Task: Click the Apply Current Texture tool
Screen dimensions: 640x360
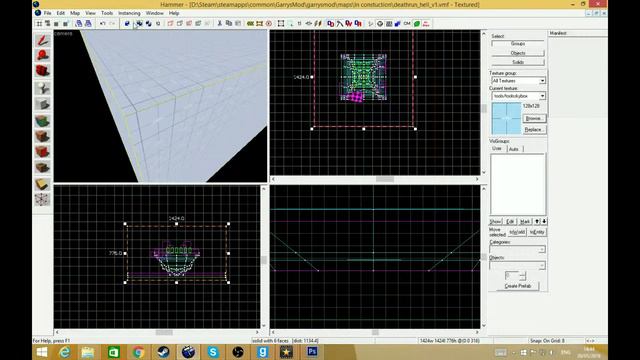Action: pyautogui.click(x=42, y=136)
